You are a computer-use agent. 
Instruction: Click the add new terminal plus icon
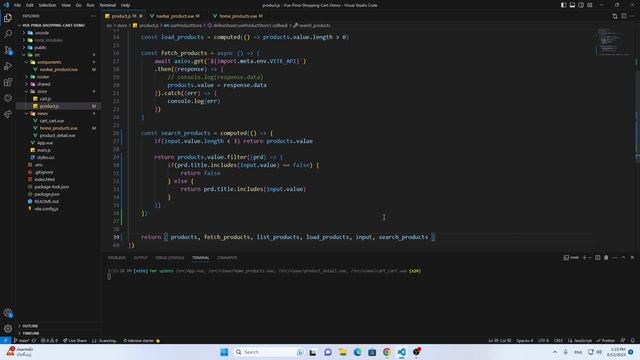[x=584, y=258]
